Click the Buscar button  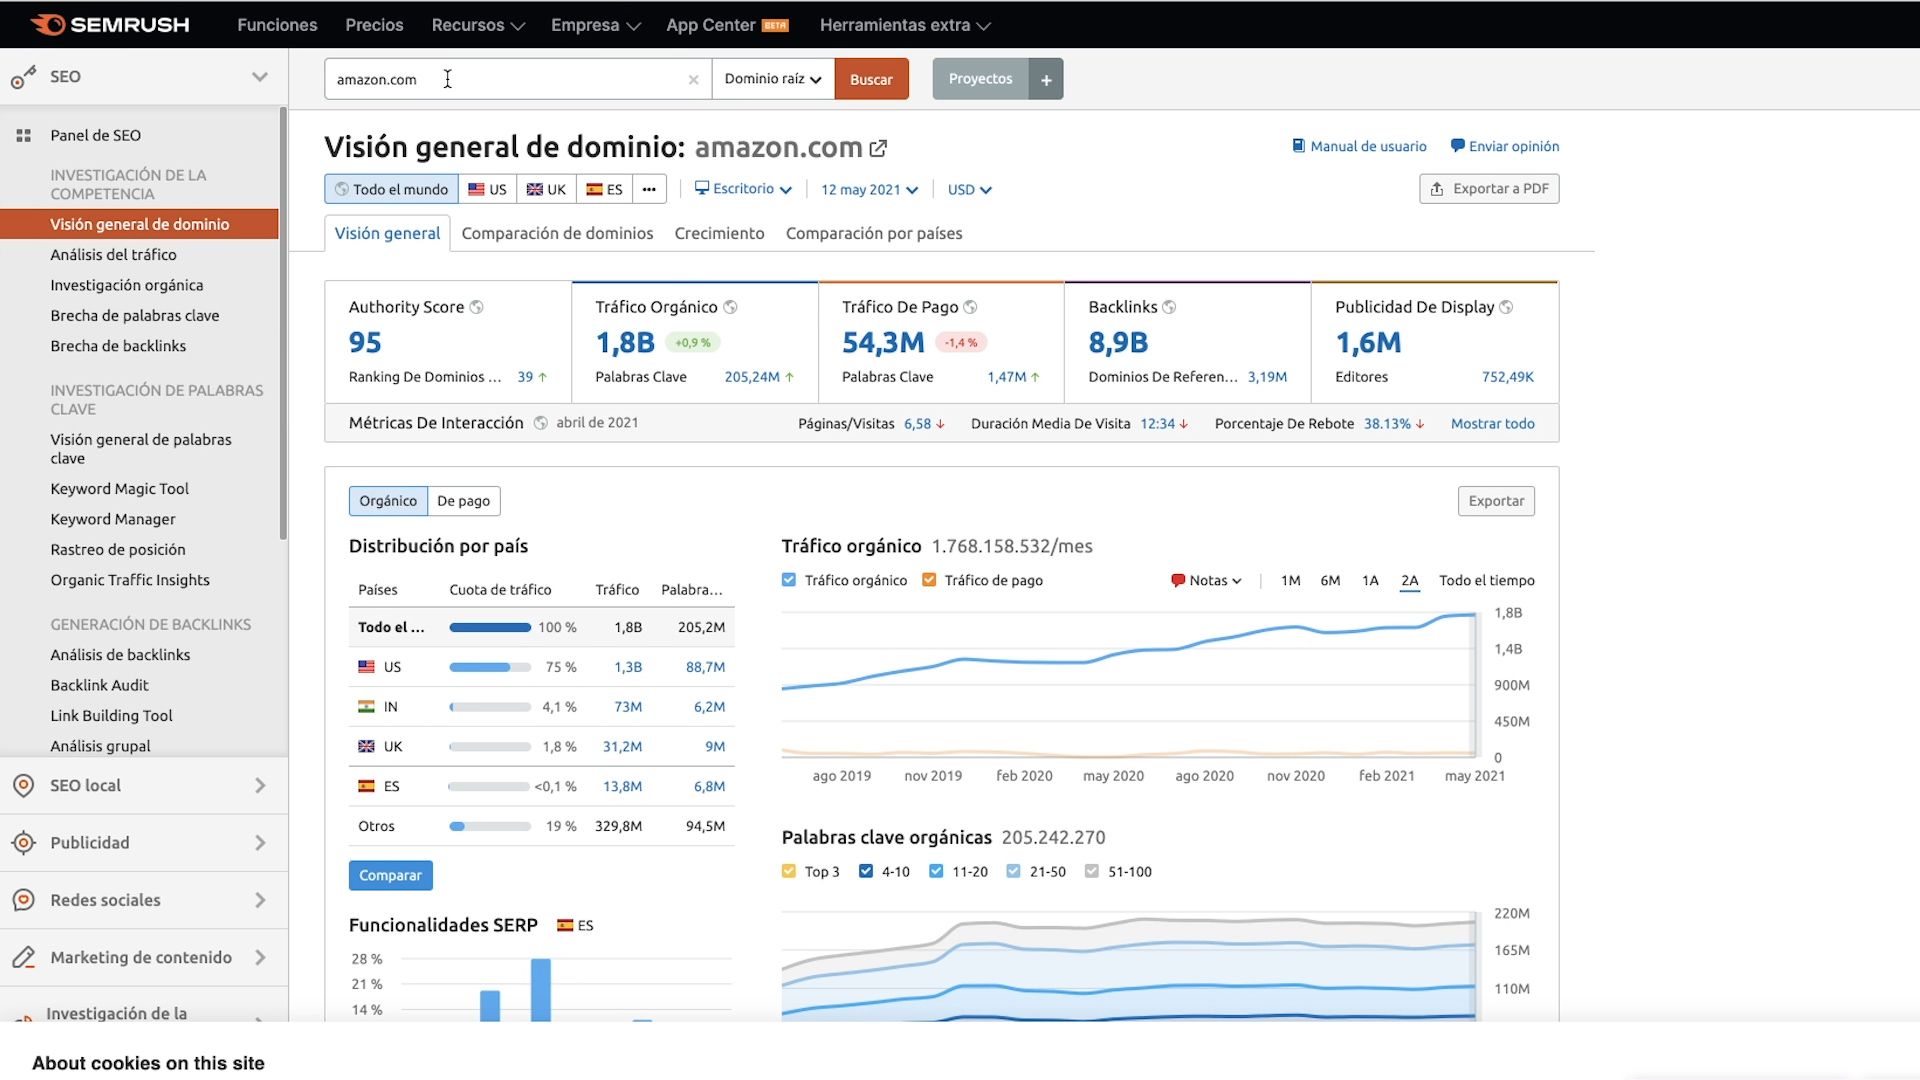click(871, 79)
